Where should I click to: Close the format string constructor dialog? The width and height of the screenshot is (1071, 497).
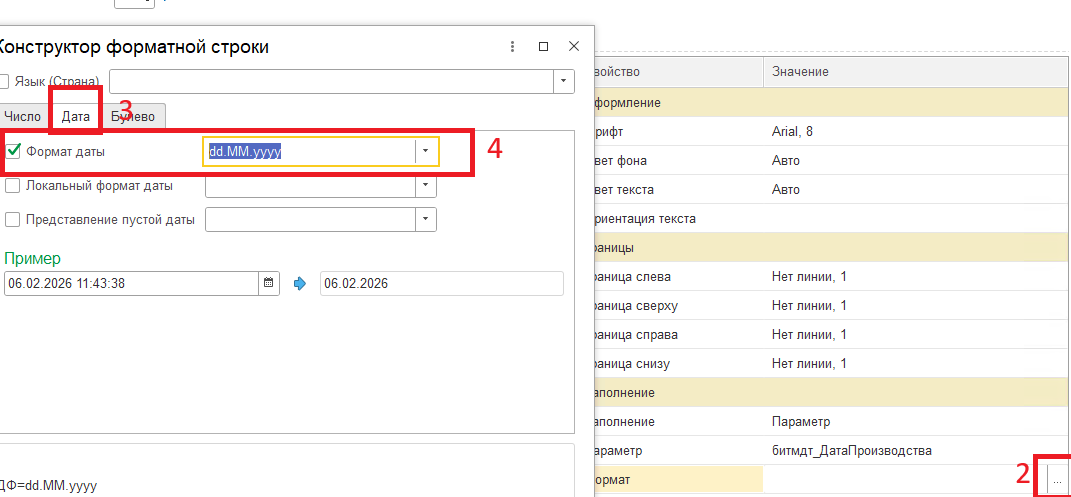(x=574, y=47)
